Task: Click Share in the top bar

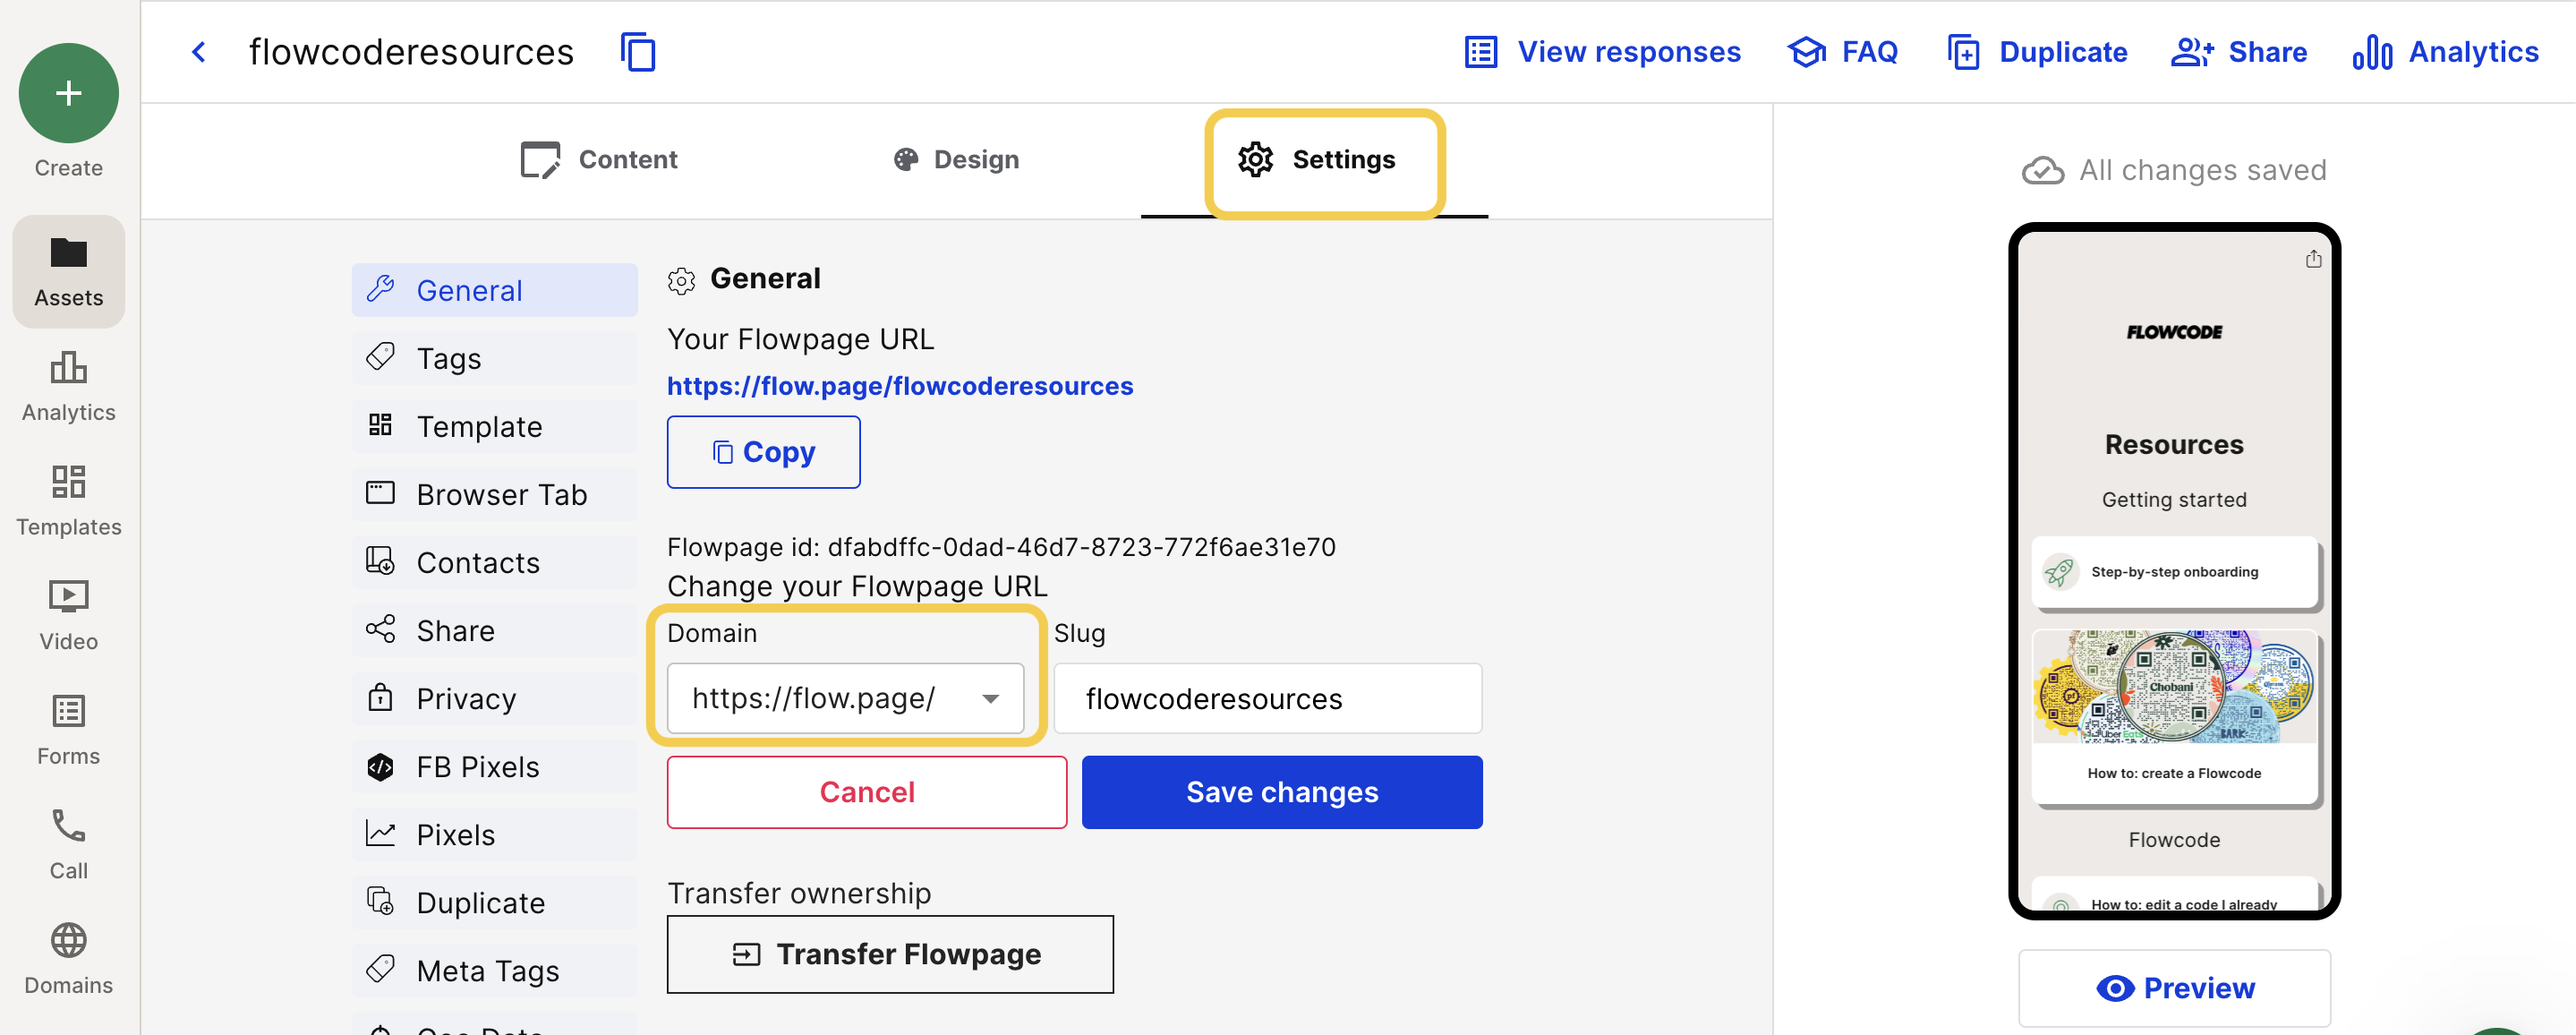Action: tap(2239, 52)
